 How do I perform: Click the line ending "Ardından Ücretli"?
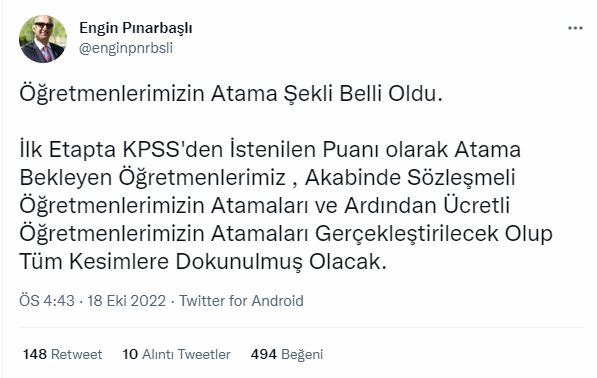265,206
